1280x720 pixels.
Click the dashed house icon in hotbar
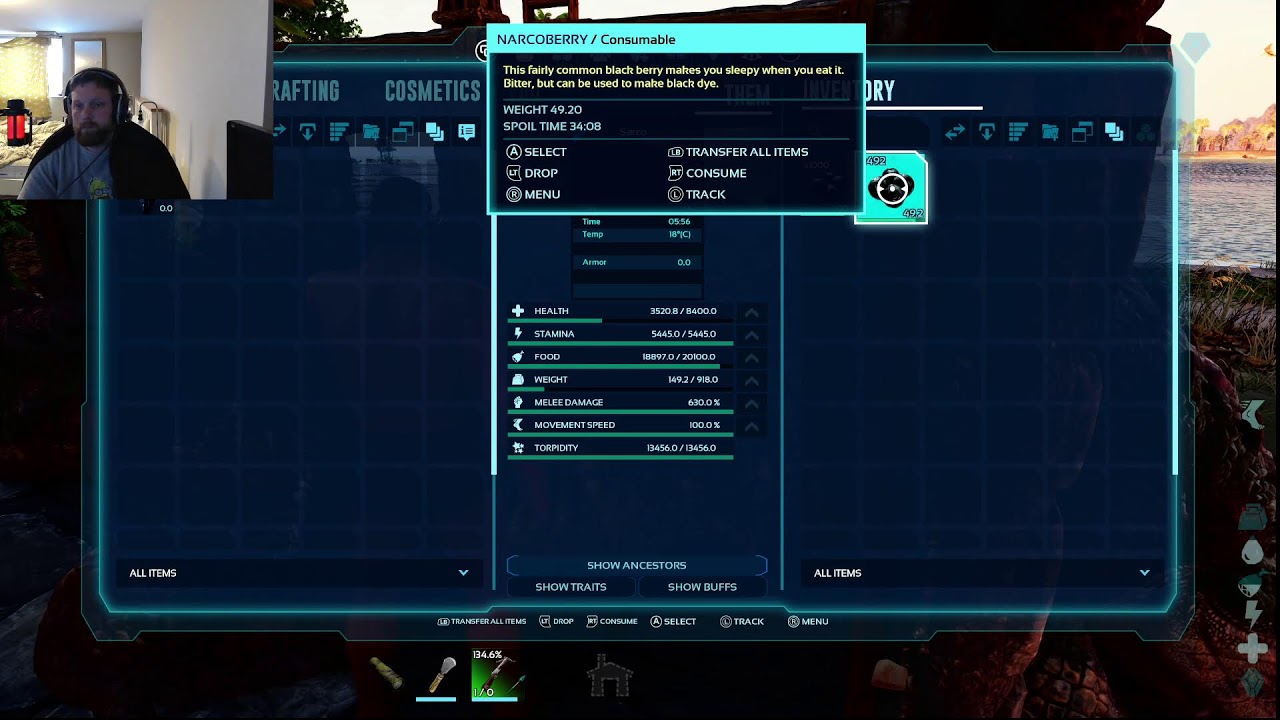click(609, 677)
